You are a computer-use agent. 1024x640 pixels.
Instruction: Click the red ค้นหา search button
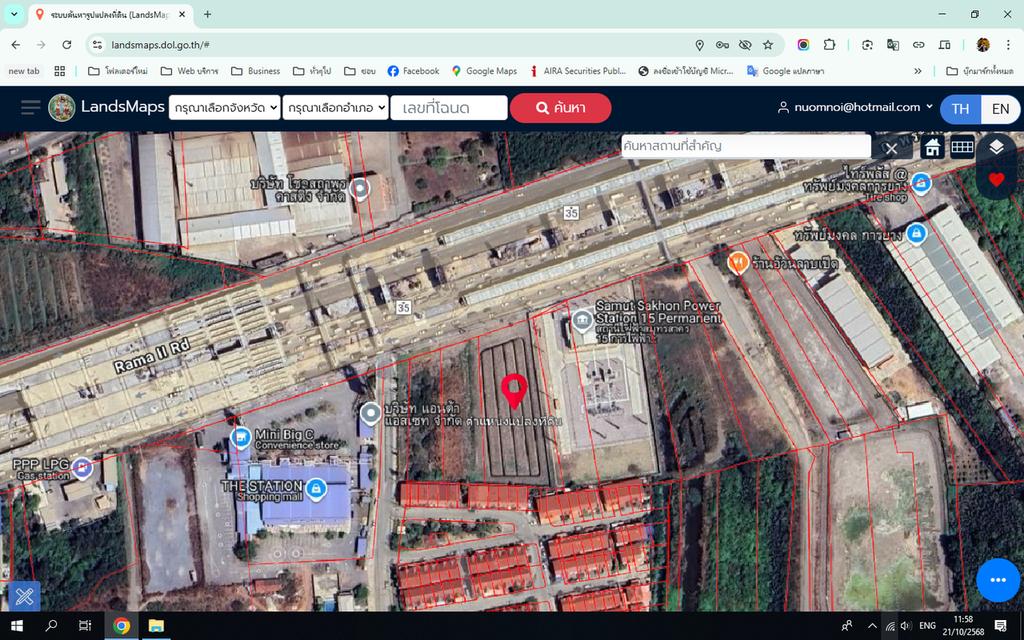560,108
